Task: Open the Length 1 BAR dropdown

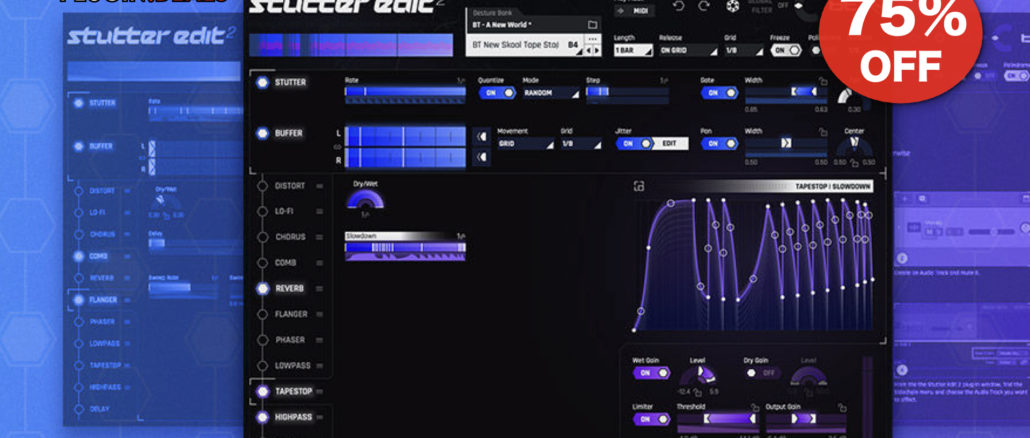Action: pos(633,51)
